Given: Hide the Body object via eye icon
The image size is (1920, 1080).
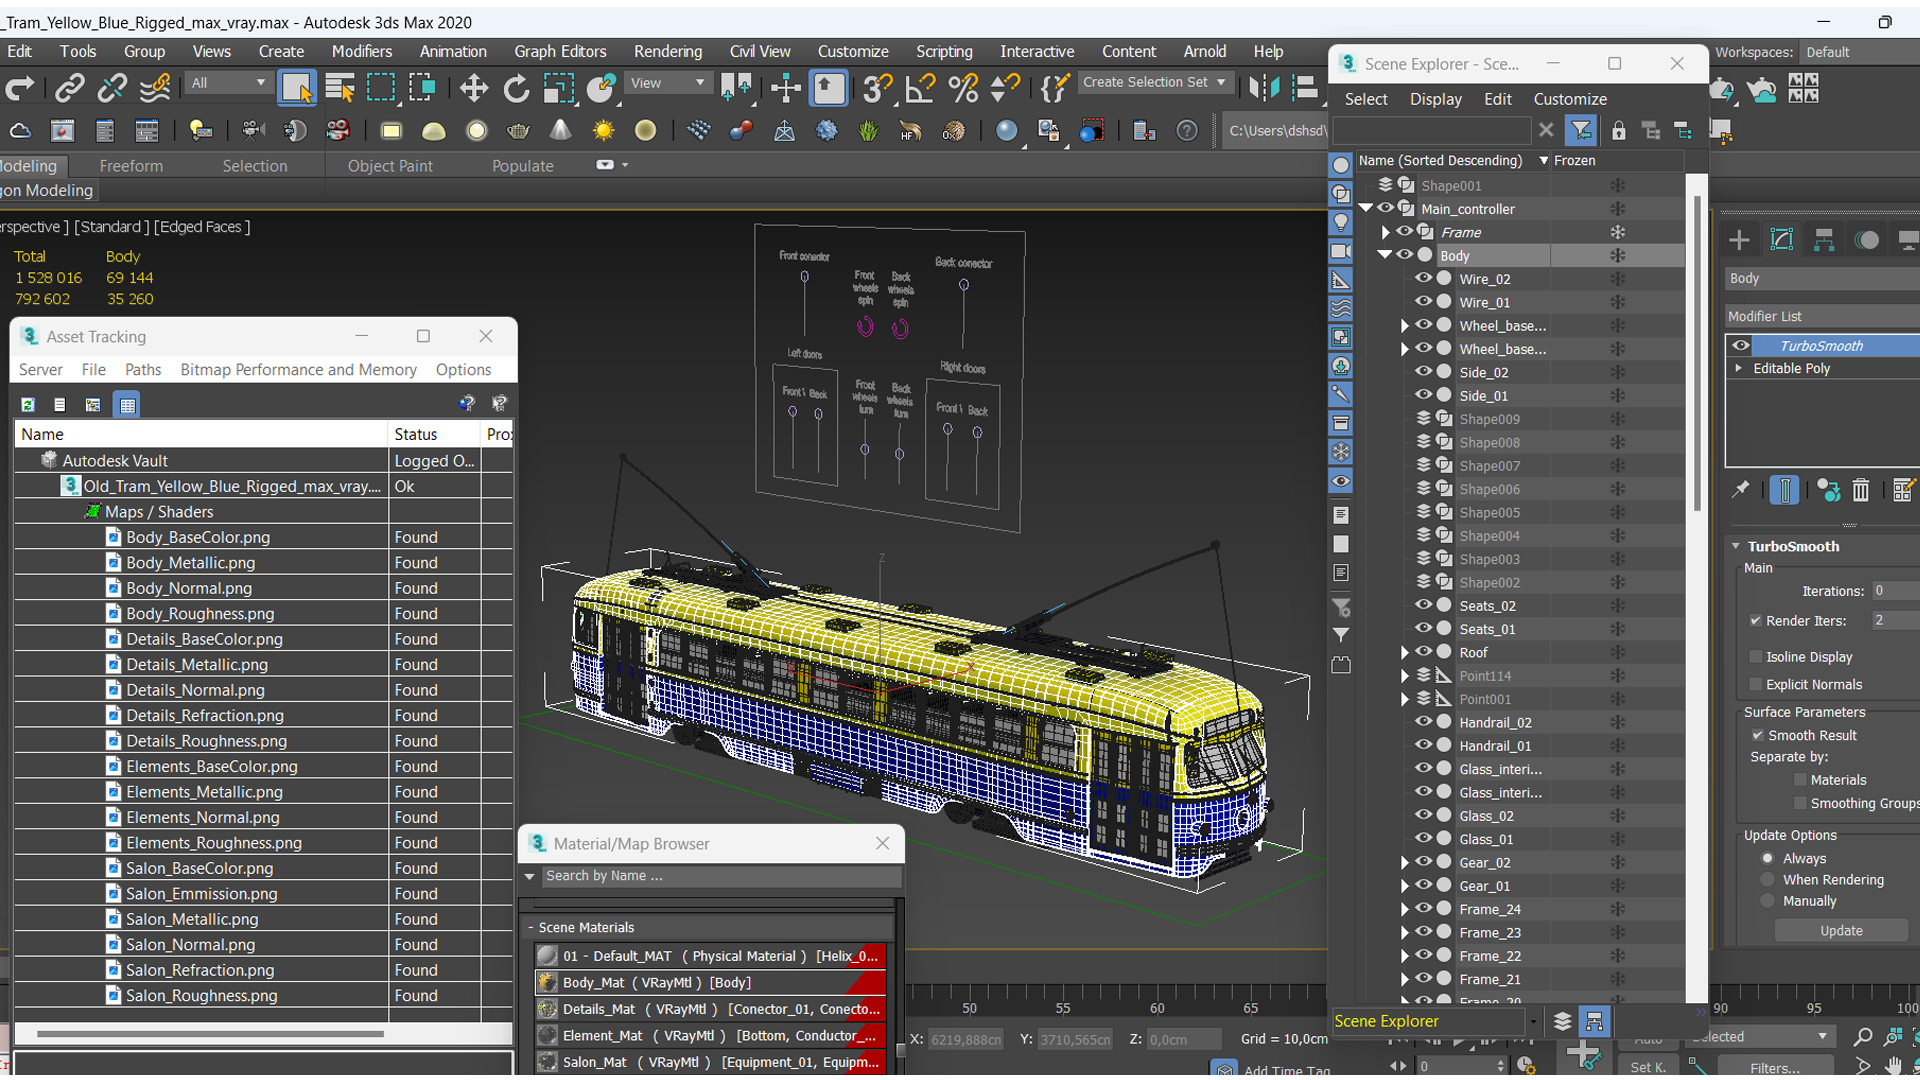Looking at the screenshot, I should tap(1404, 255).
